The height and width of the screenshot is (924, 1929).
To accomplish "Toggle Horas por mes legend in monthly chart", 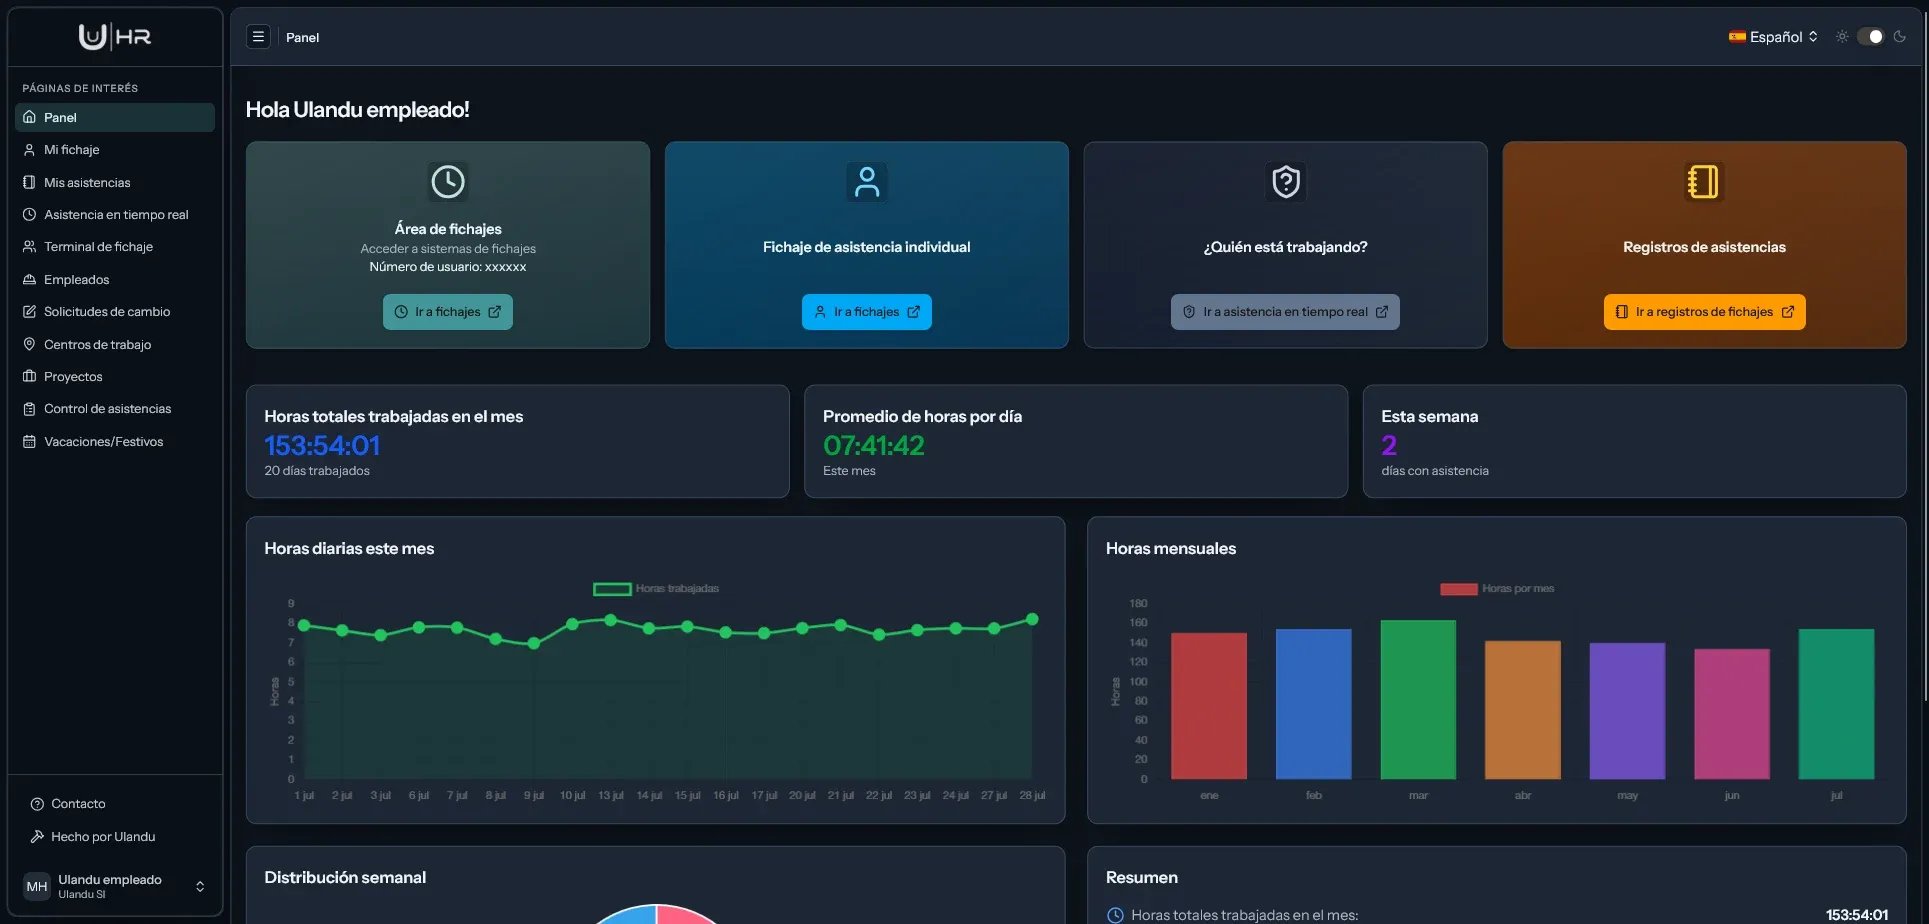I will point(1497,589).
